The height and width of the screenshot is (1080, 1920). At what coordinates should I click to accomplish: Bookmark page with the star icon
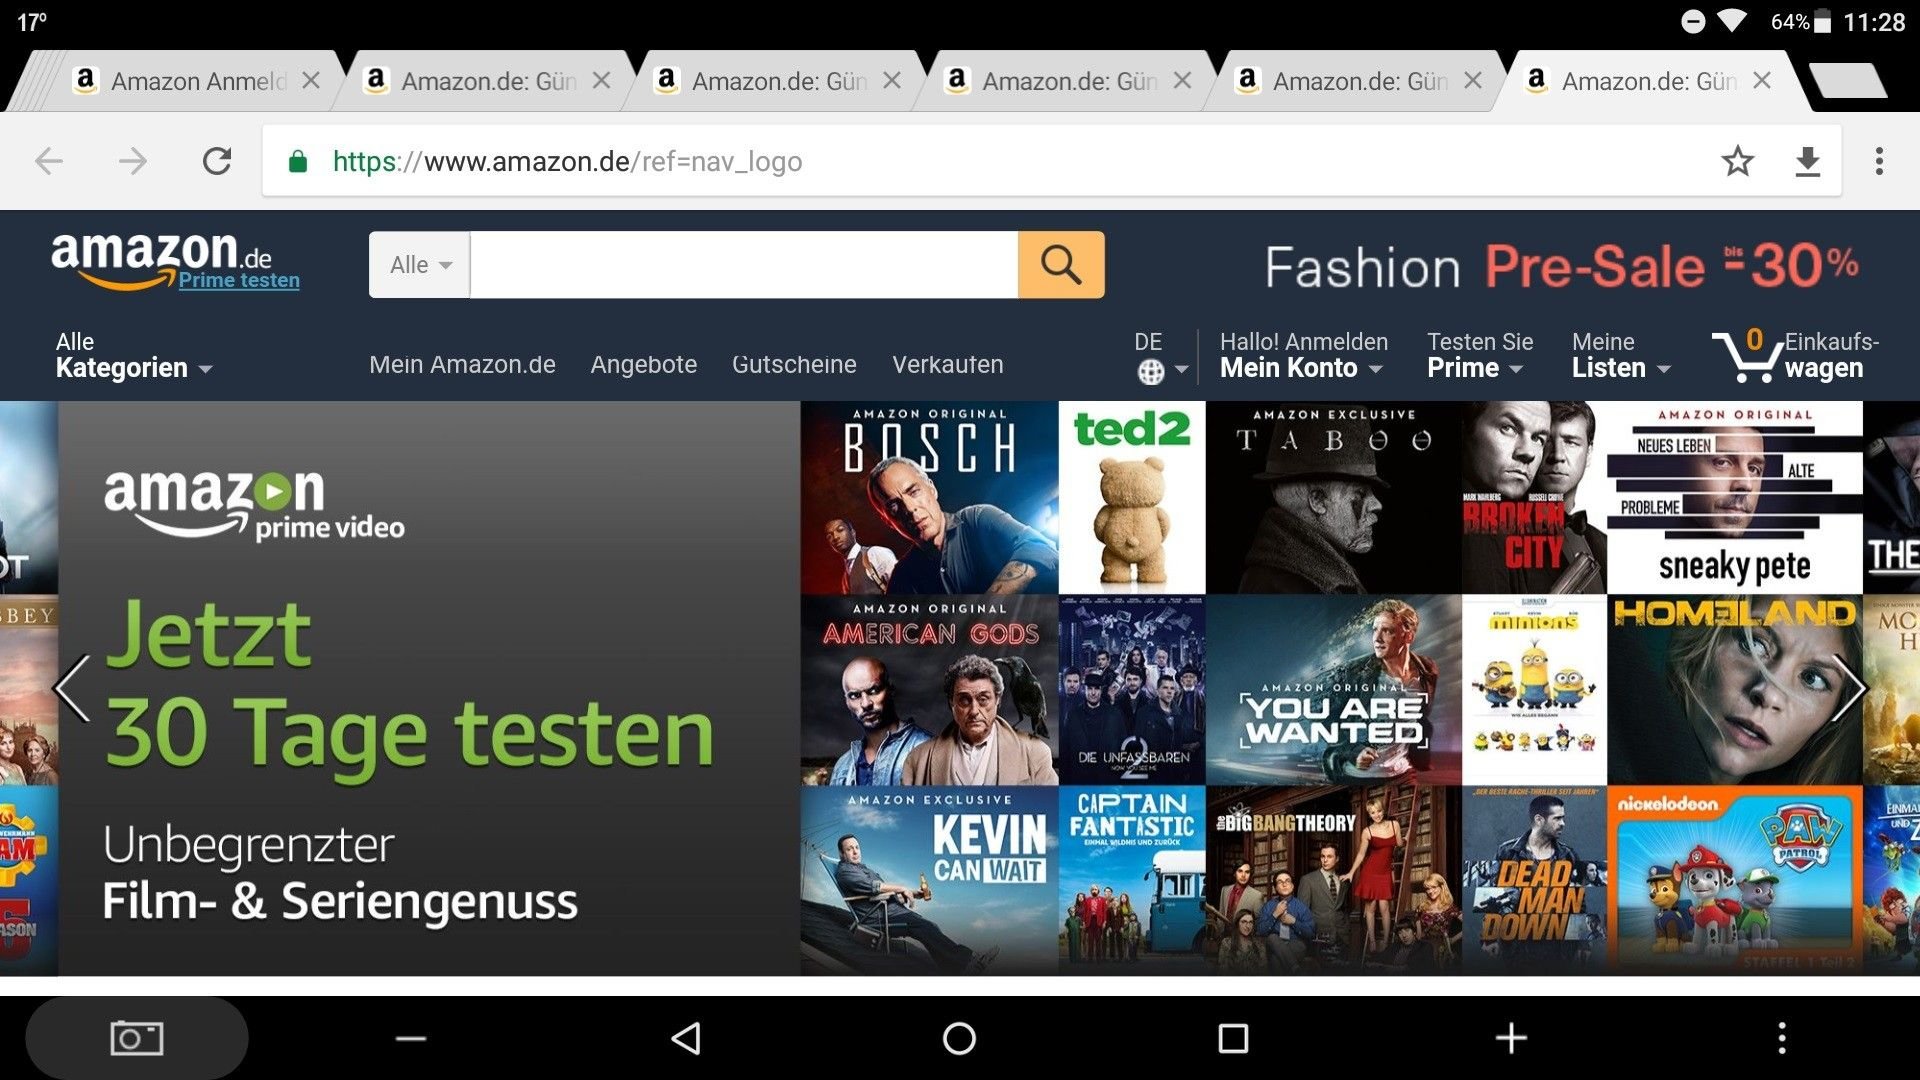click(x=1737, y=161)
